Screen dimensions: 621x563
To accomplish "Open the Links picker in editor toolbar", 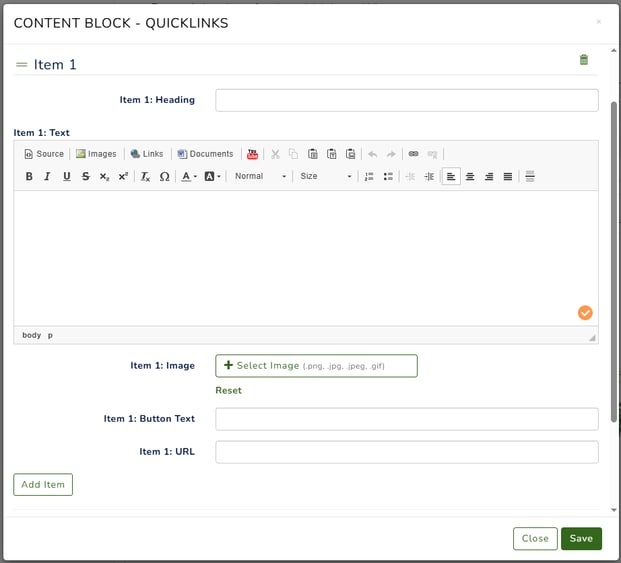I will [x=147, y=154].
